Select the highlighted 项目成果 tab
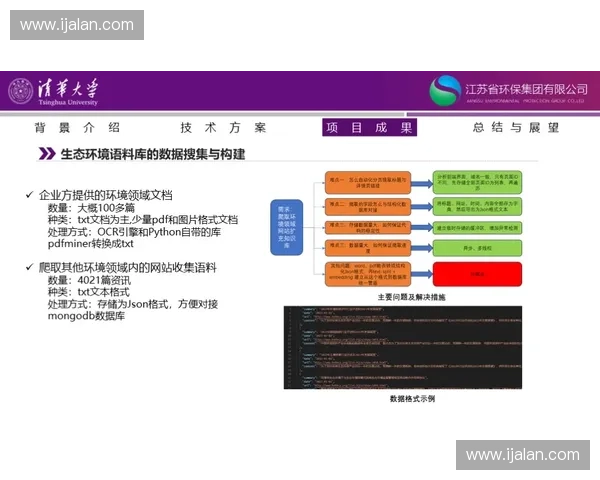The height and width of the screenshot is (480, 600). (369, 127)
